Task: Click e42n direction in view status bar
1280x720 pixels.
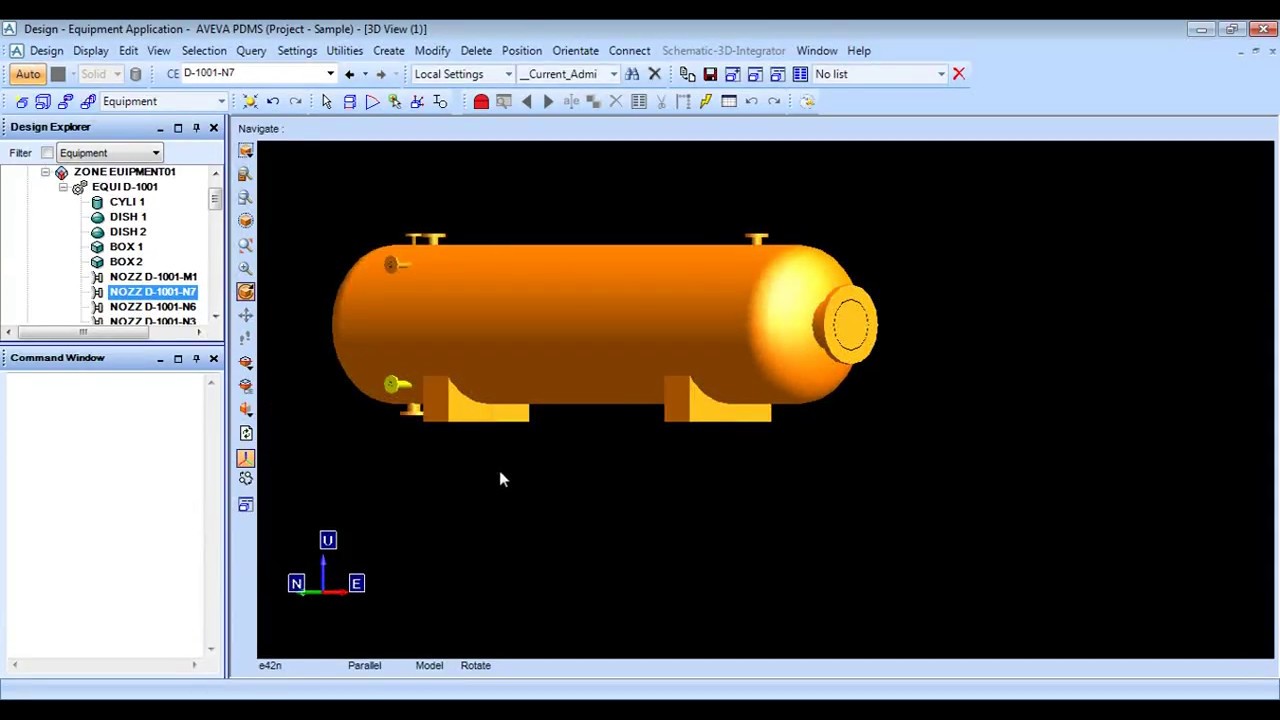Action: click(270, 666)
